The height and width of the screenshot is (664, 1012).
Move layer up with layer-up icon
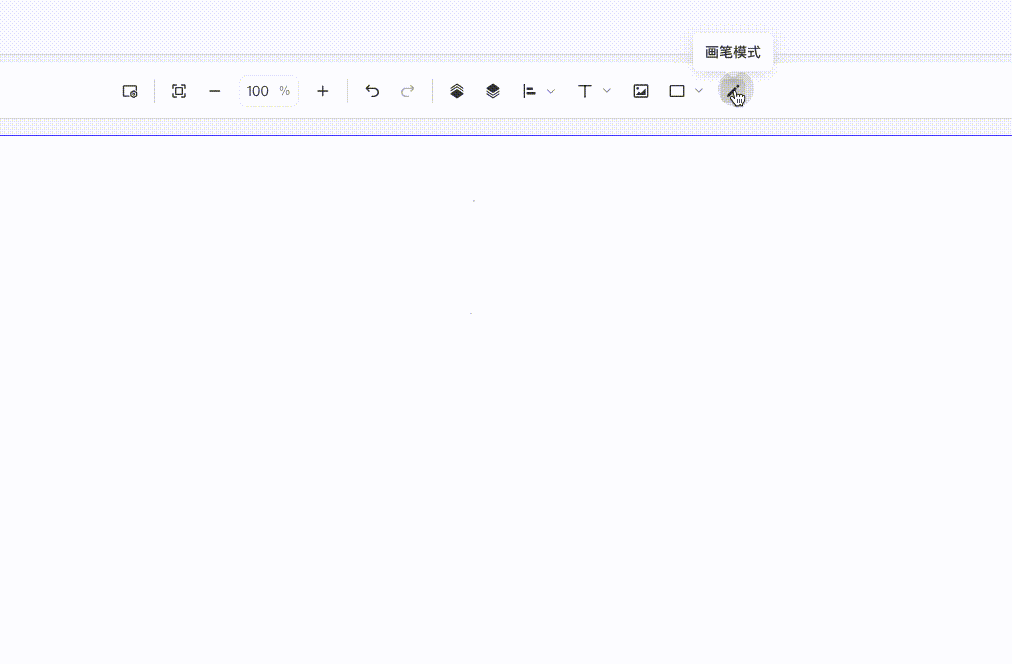pos(457,91)
